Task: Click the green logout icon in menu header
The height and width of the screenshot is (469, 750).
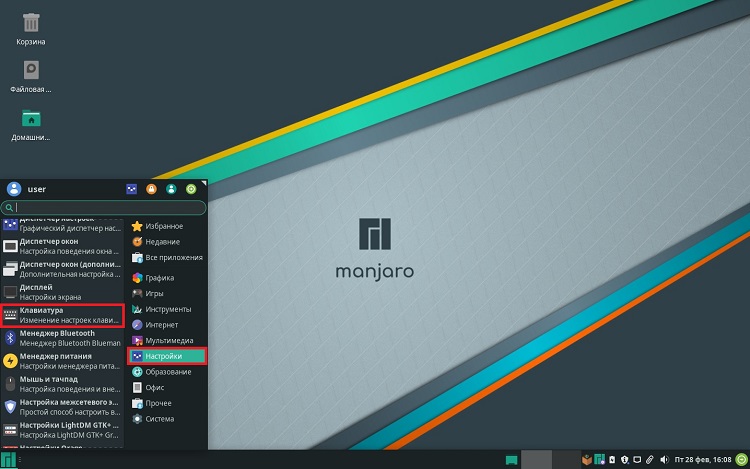Action: (191, 189)
